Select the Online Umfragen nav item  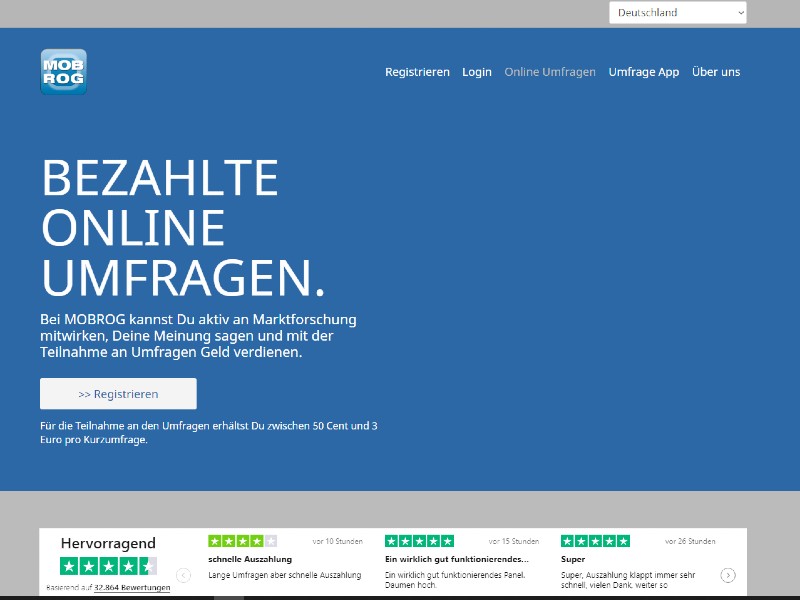(x=550, y=72)
